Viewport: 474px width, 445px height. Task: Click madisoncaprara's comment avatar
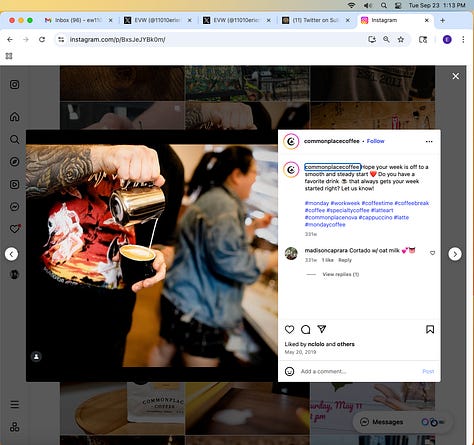(x=291, y=253)
